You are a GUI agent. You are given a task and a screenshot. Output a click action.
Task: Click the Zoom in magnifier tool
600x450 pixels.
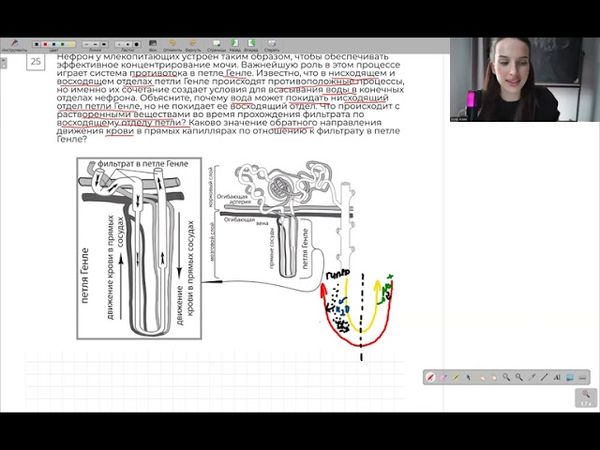(507, 377)
